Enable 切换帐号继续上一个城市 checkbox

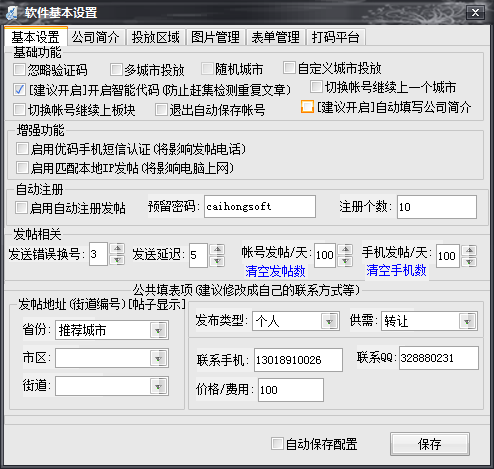[316, 86]
